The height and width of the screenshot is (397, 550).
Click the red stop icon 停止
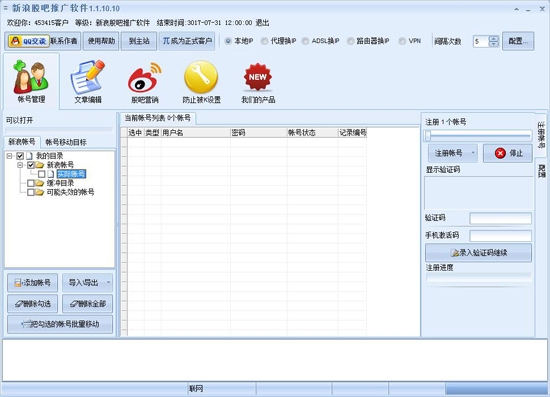click(x=500, y=153)
